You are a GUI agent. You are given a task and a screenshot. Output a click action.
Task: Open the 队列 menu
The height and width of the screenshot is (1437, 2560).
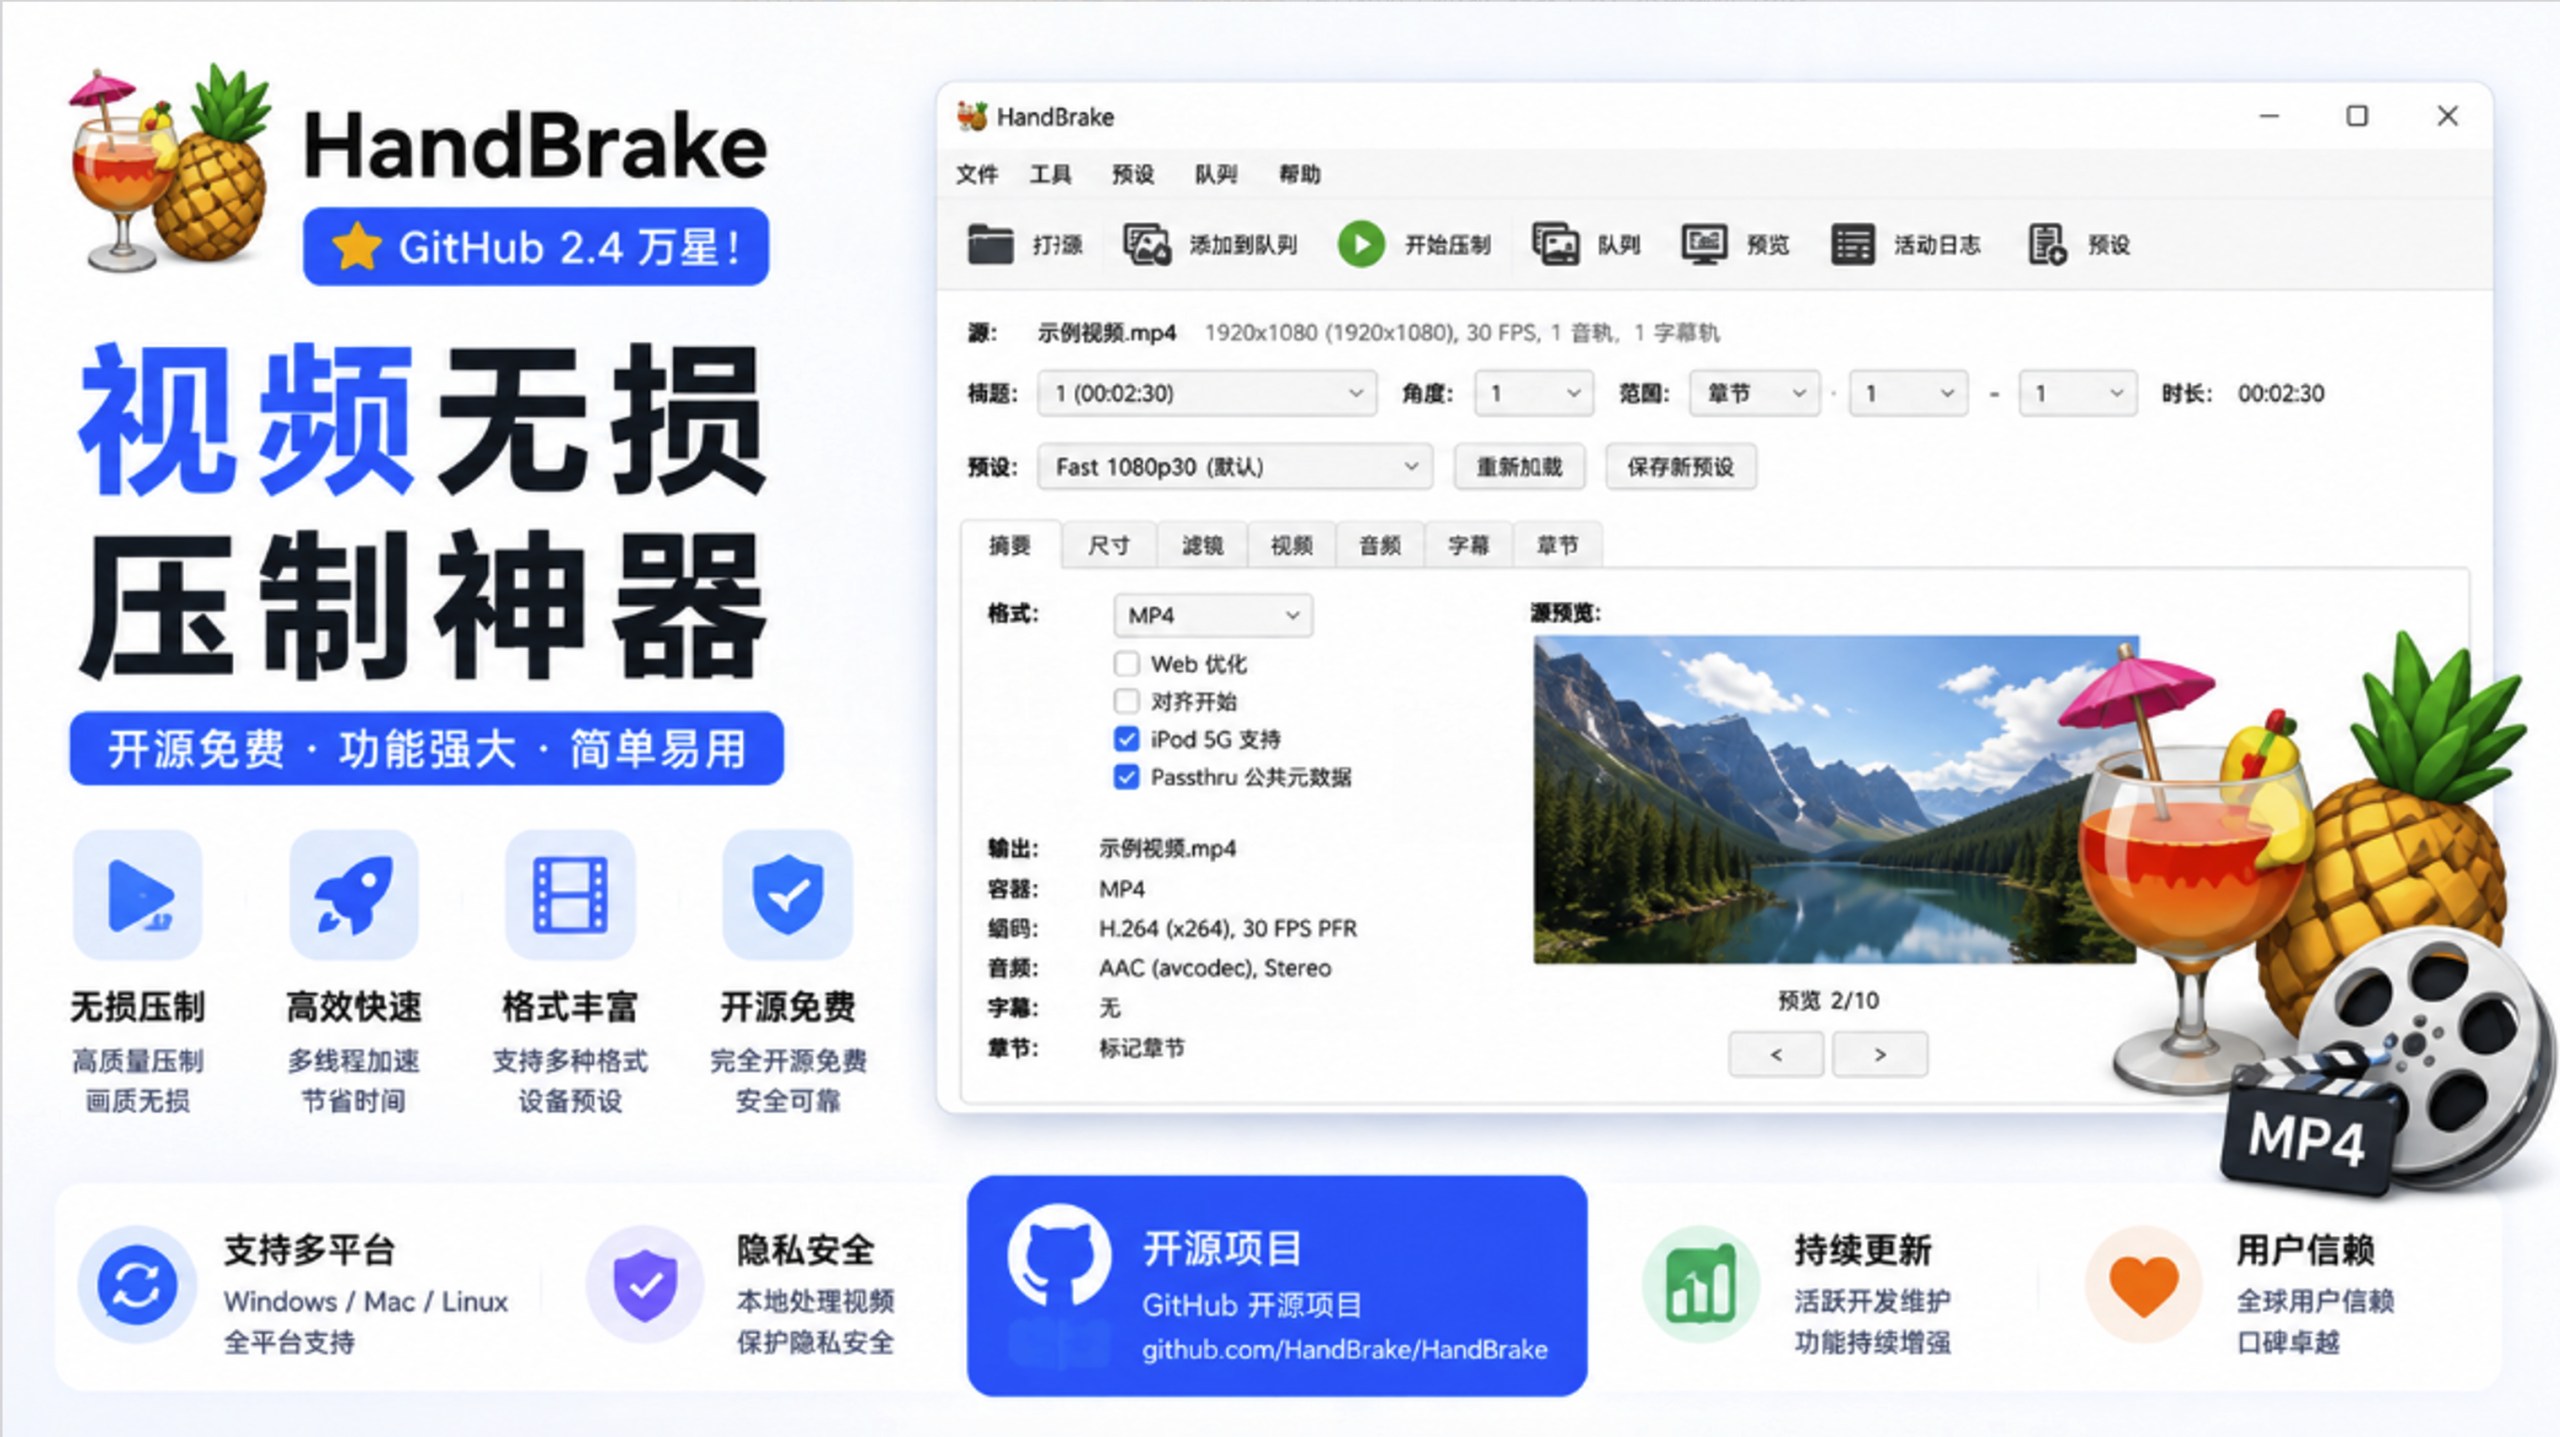[x=1216, y=174]
